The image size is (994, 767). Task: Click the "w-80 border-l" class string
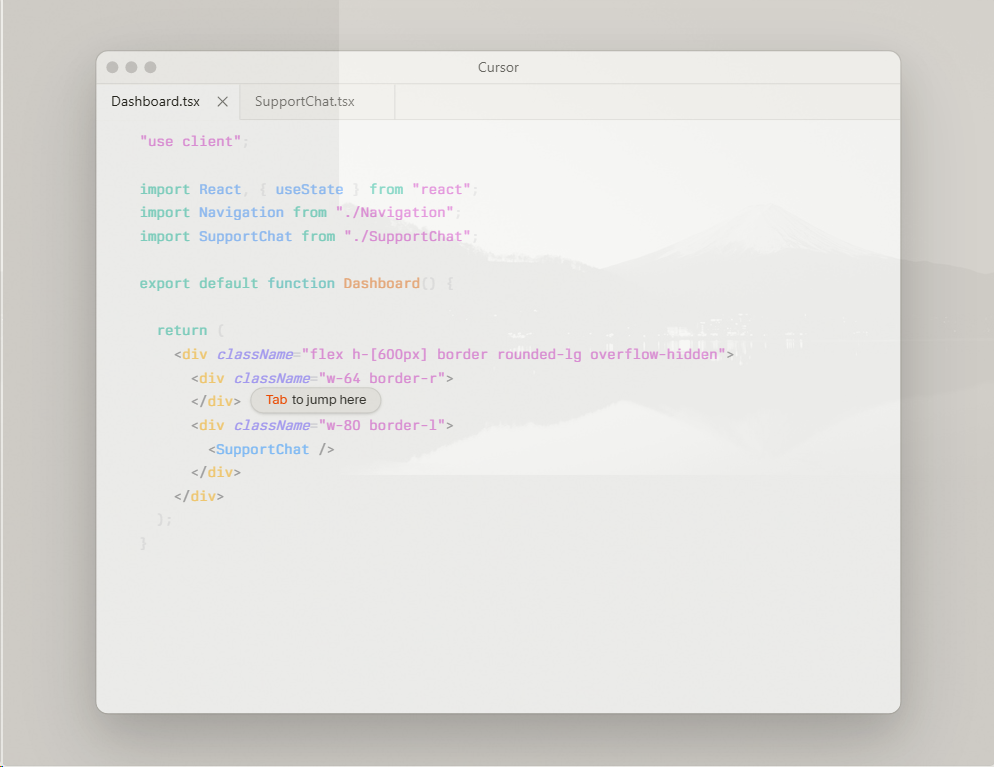381,425
